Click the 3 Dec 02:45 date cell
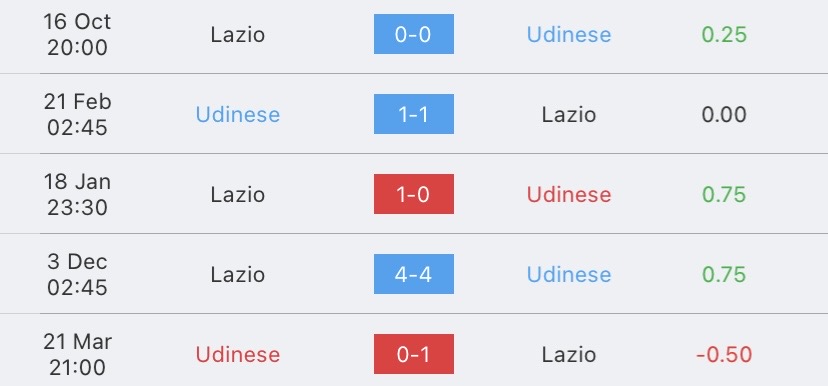 (x=77, y=274)
